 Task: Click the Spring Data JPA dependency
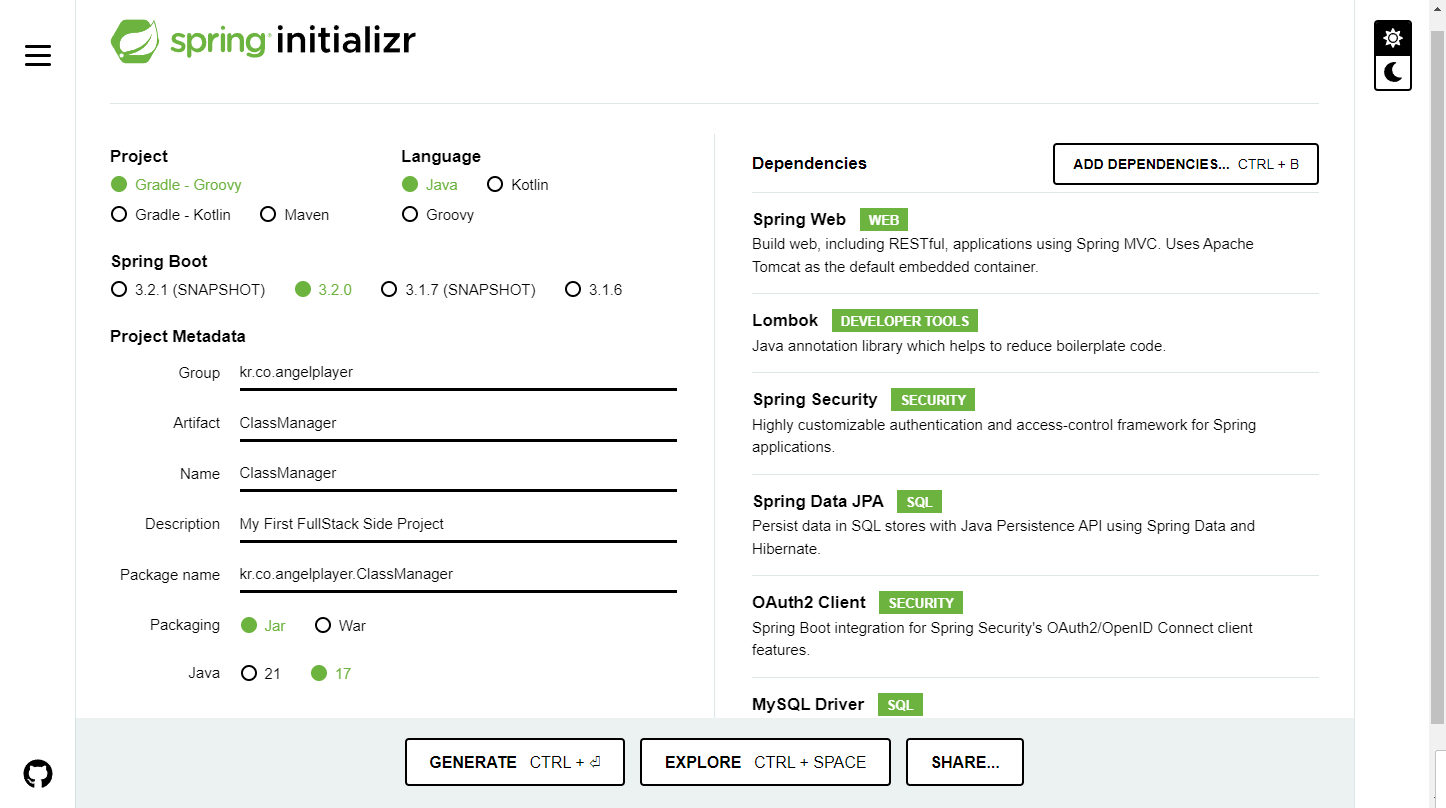tap(1035, 525)
